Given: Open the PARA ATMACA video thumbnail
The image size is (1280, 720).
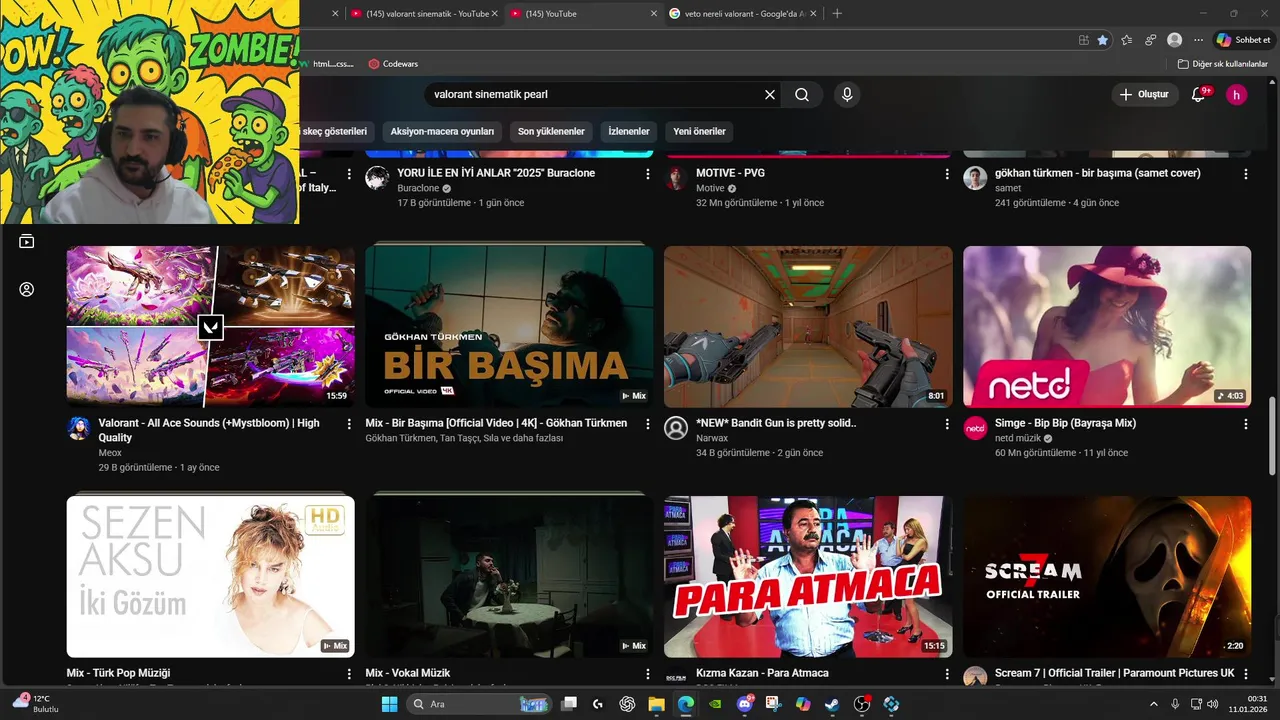Looking at the screenshot, I should click(x=808, y=576).
